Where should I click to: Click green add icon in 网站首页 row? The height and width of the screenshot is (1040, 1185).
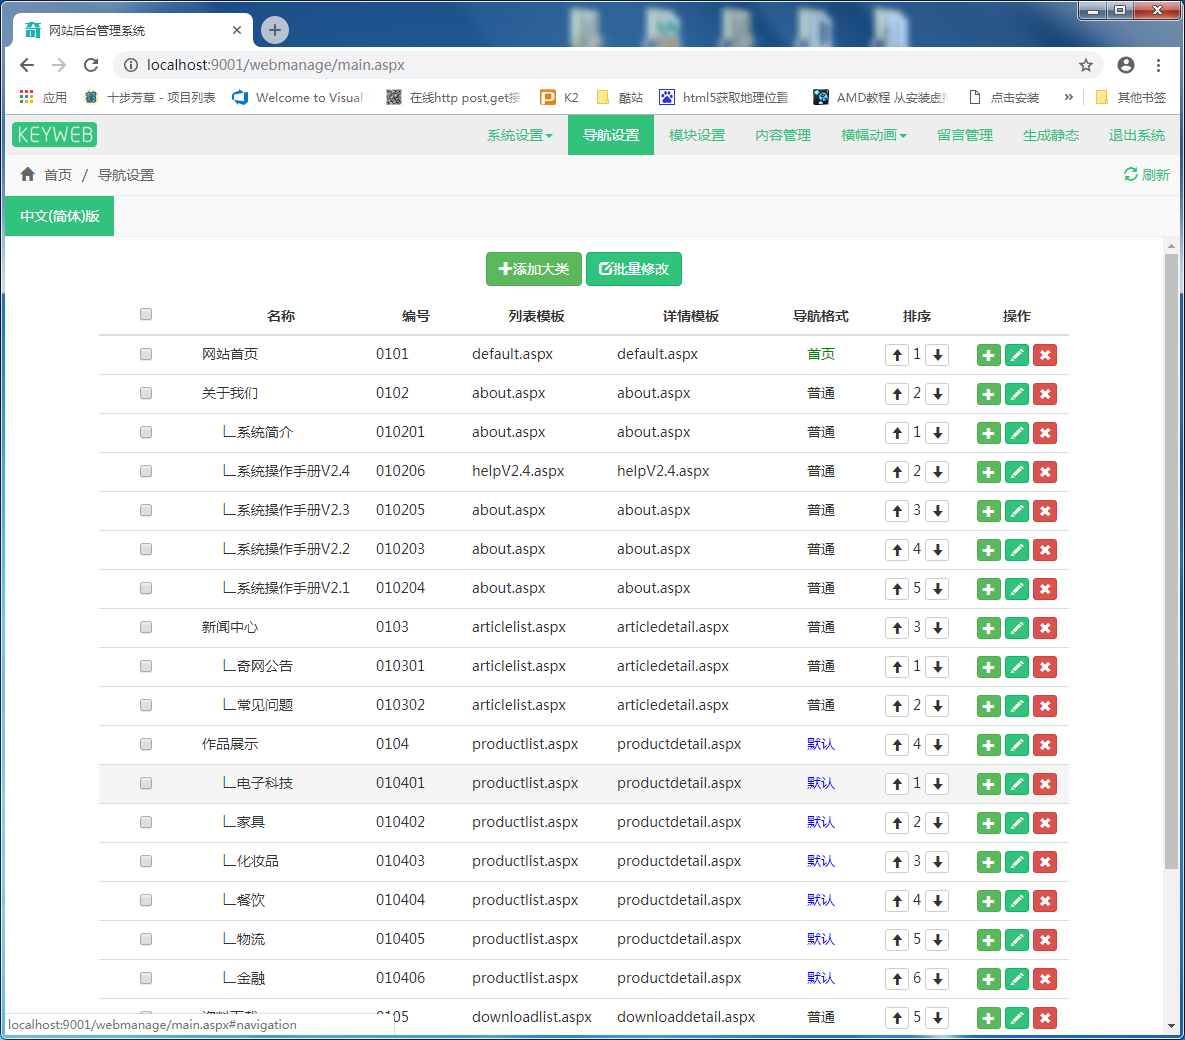[988, 354]
